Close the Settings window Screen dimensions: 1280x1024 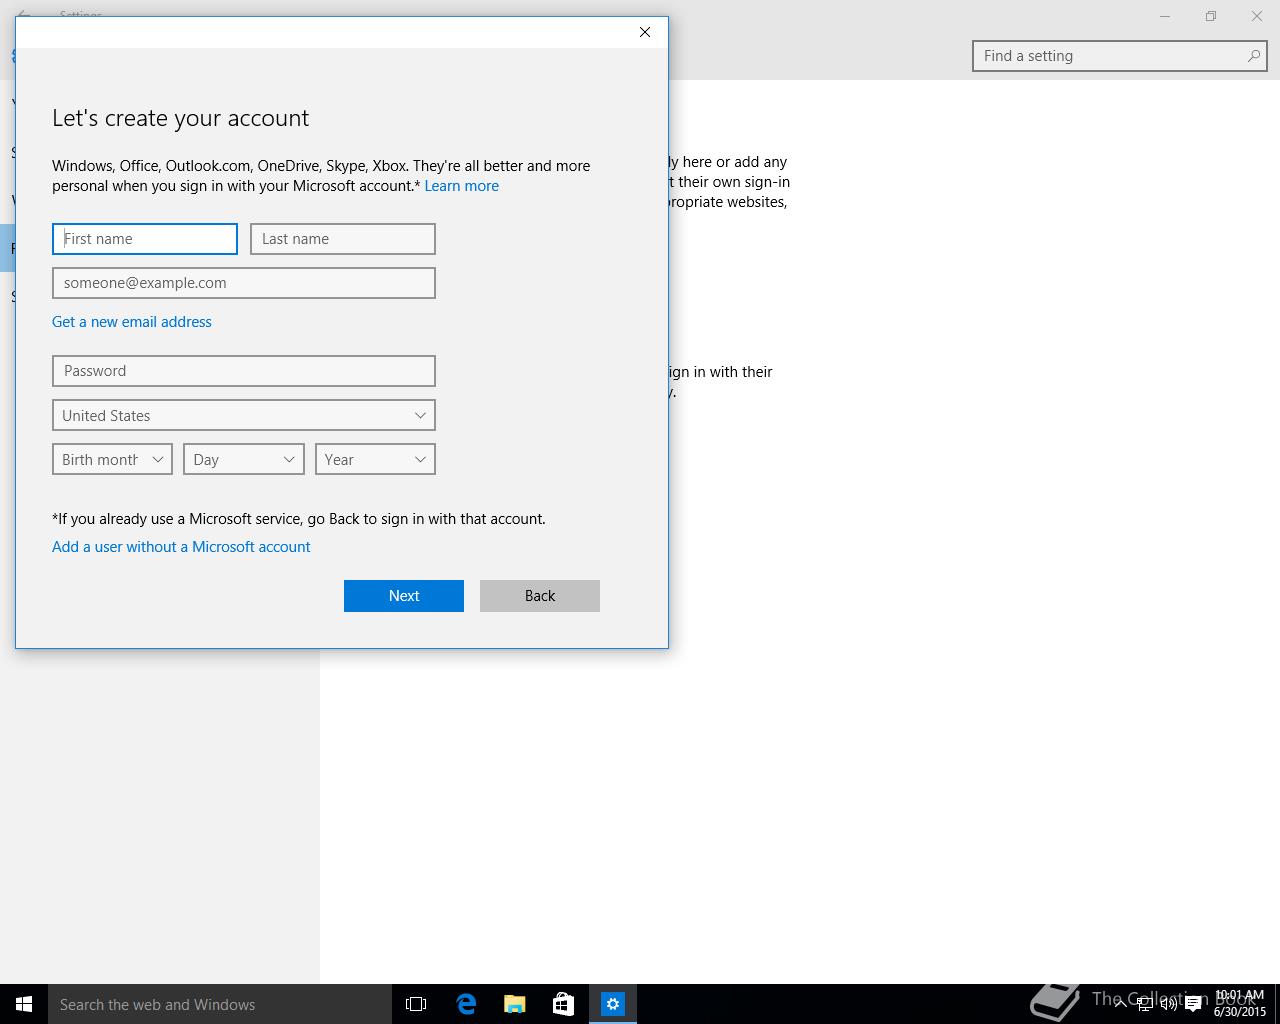pyautogui.click(x=1257, y=16)
